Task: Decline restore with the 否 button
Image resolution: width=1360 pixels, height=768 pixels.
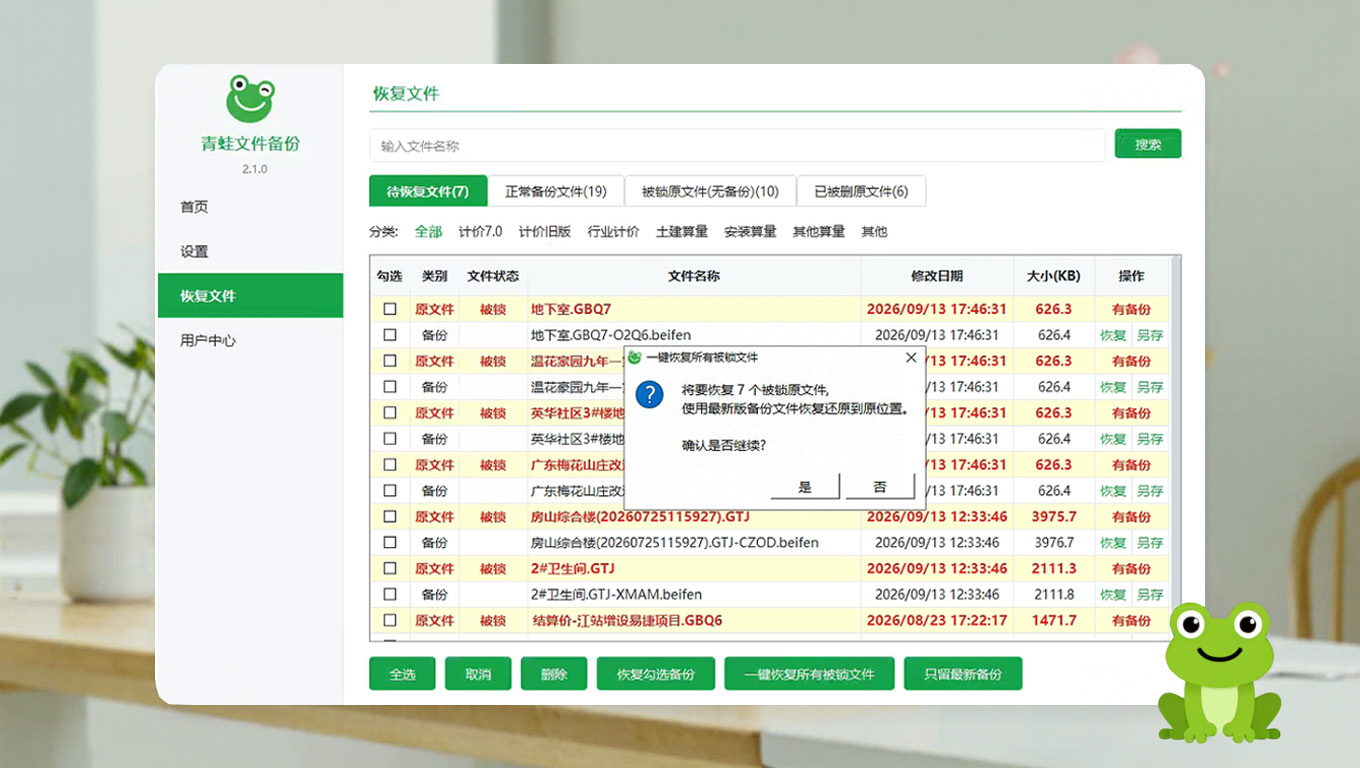Action: [880, 487]
